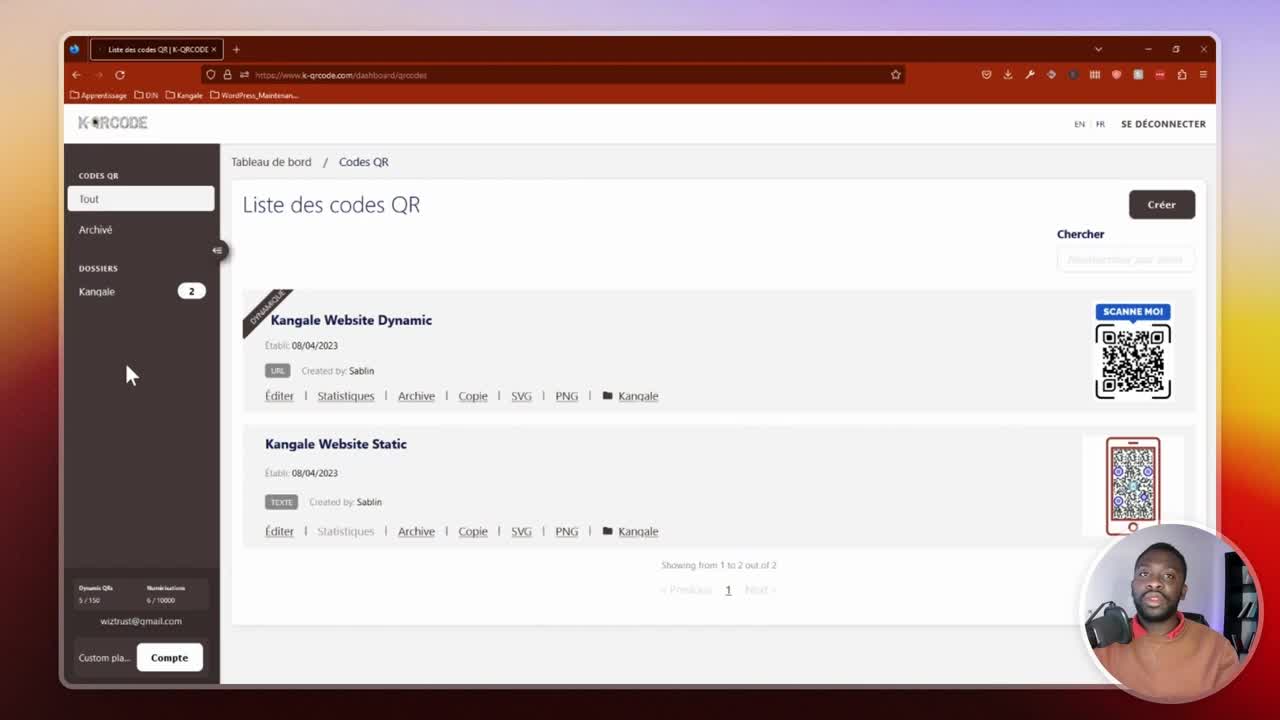Click the browser address bar URL
This screenshot has width=1280, height=720.
(x=341, y=75)
